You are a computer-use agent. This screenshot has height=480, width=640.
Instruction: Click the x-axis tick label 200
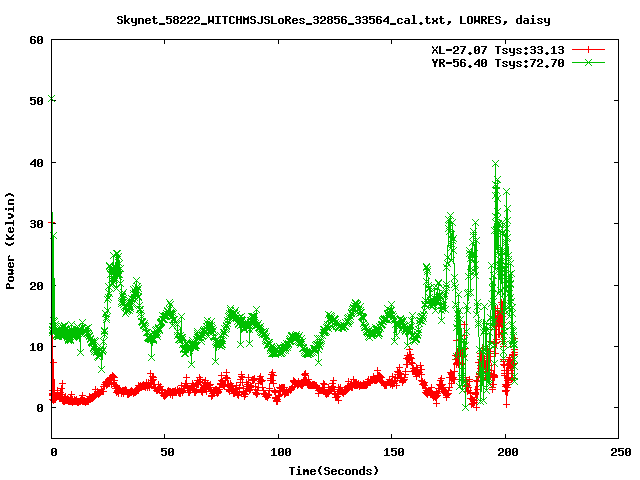tap(507, 452)
